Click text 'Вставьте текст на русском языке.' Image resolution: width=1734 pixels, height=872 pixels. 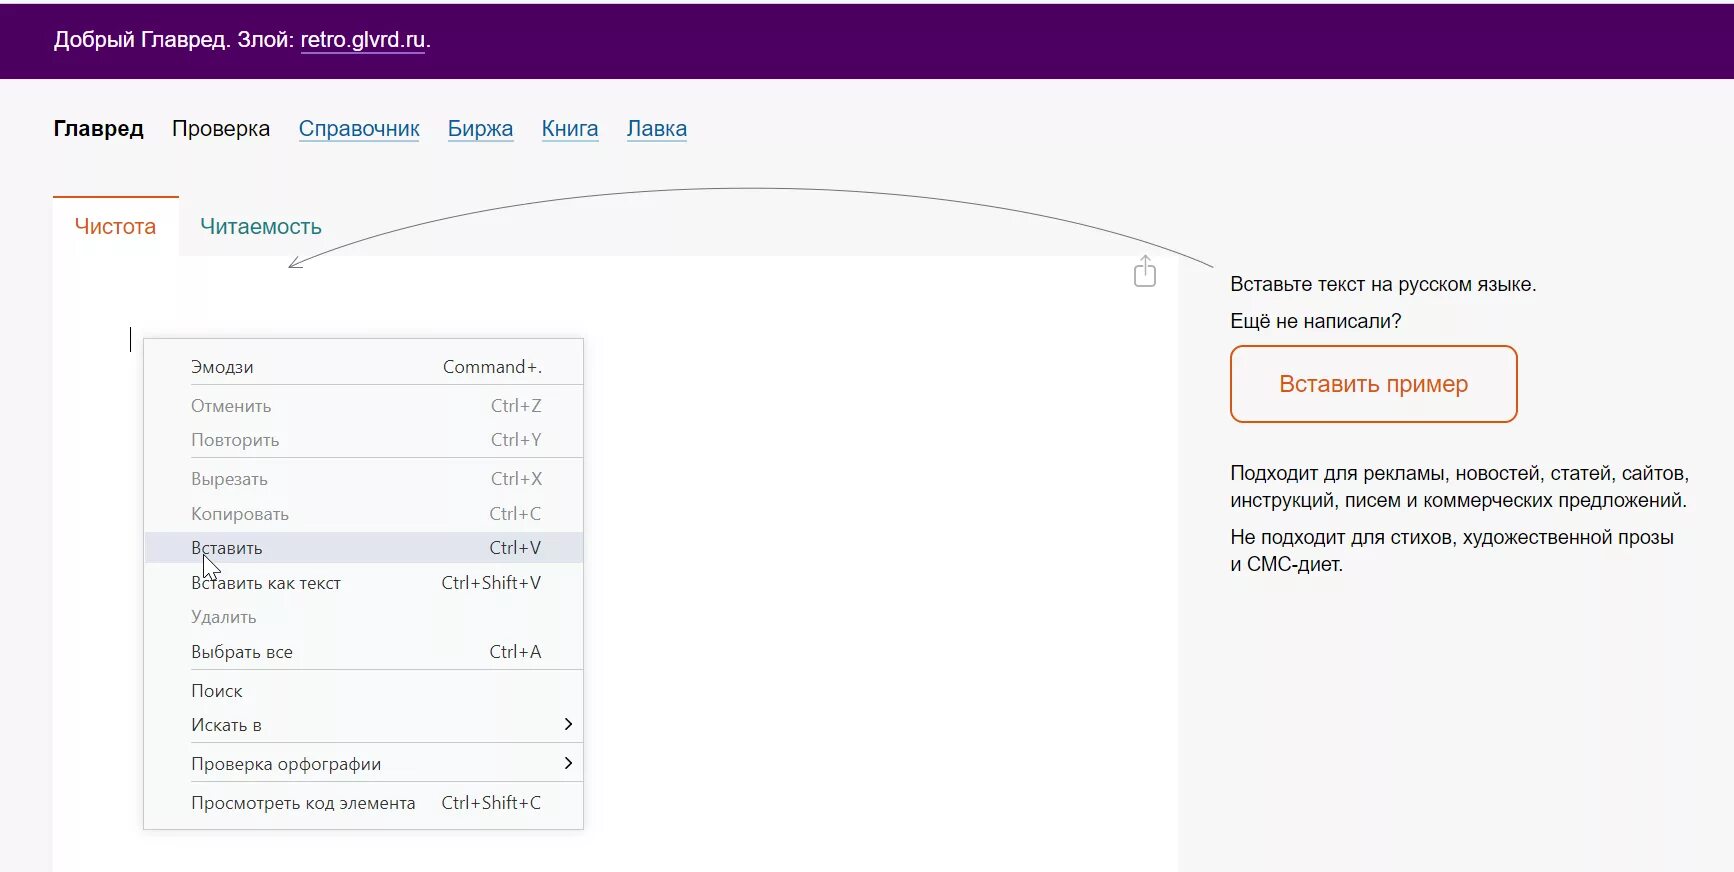click(x=1383, y=284)
